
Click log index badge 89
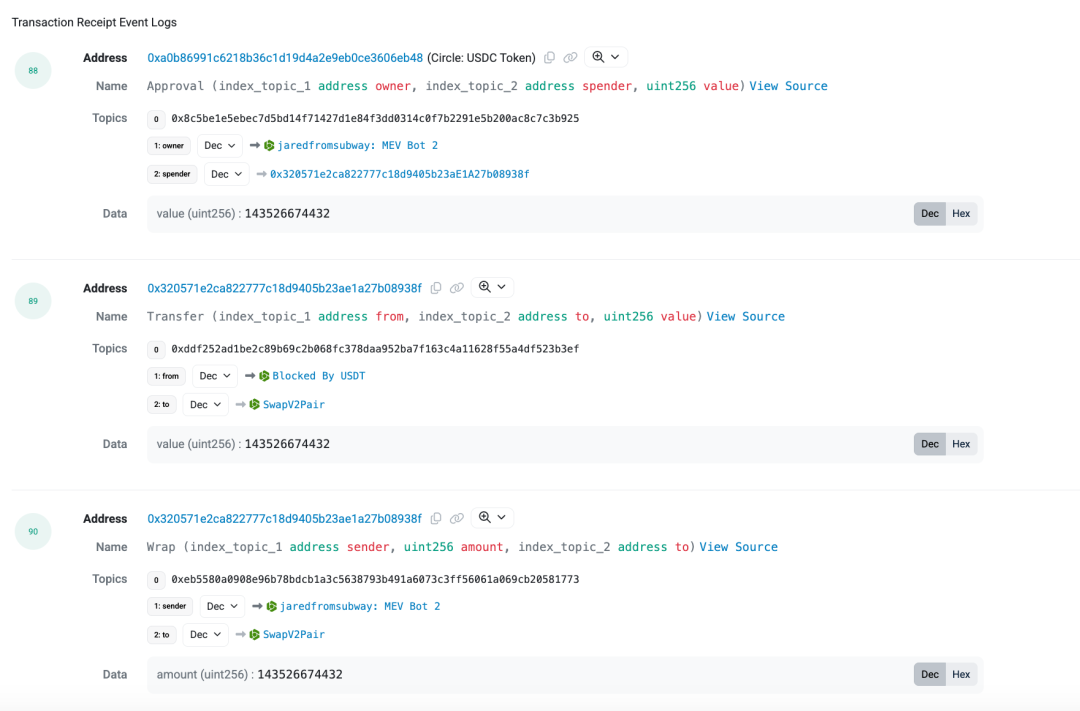(33, 301)
